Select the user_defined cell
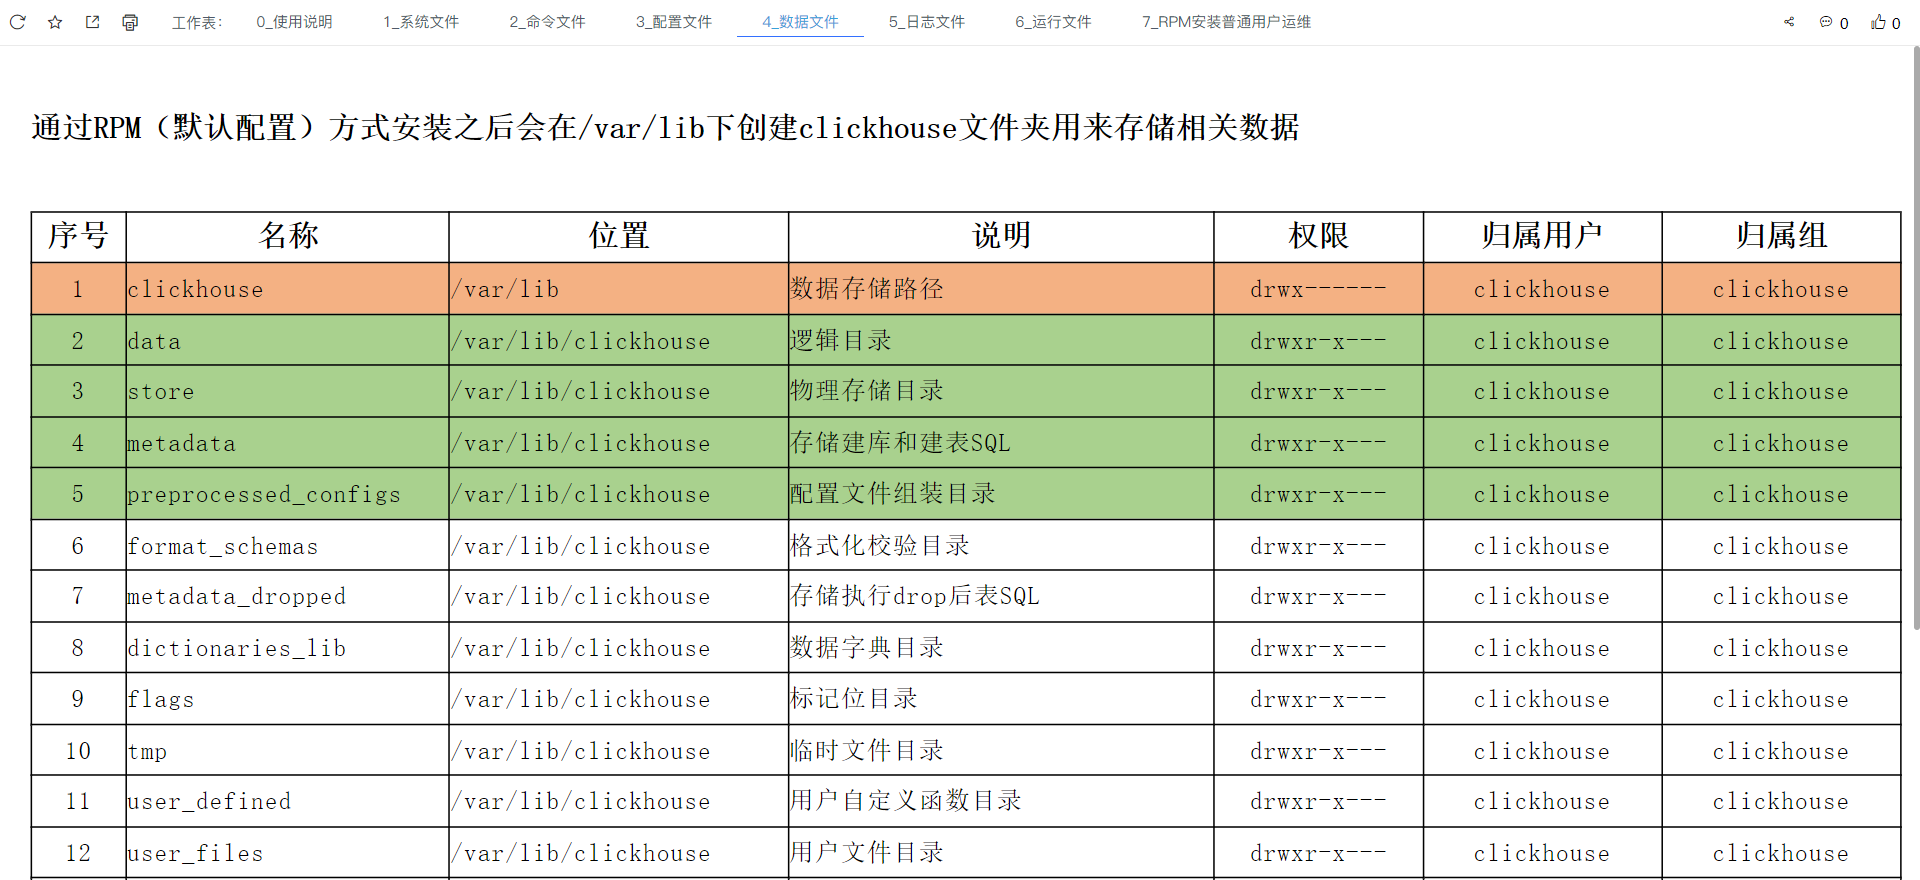The height and width of the screenshot is (880, 1920). 288,802
